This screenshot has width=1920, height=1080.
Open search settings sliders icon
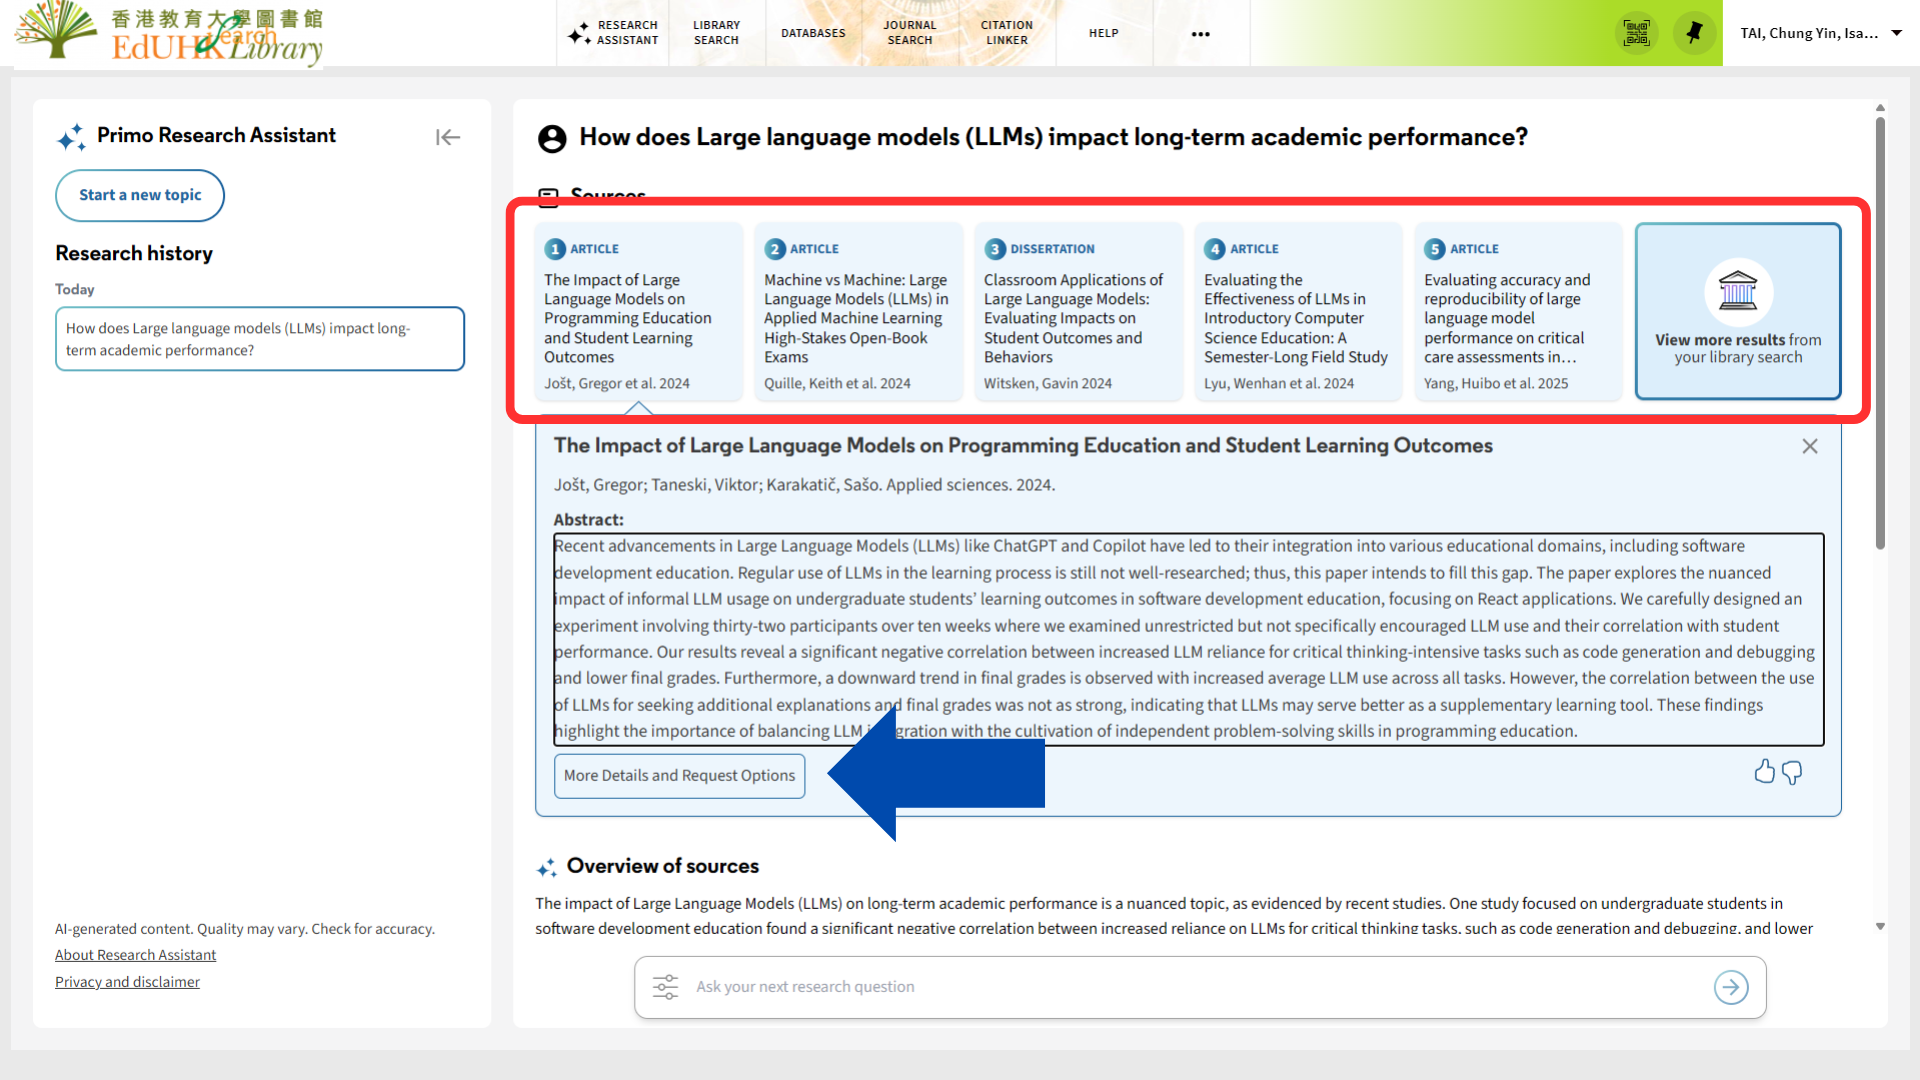[x=666, y=987]
